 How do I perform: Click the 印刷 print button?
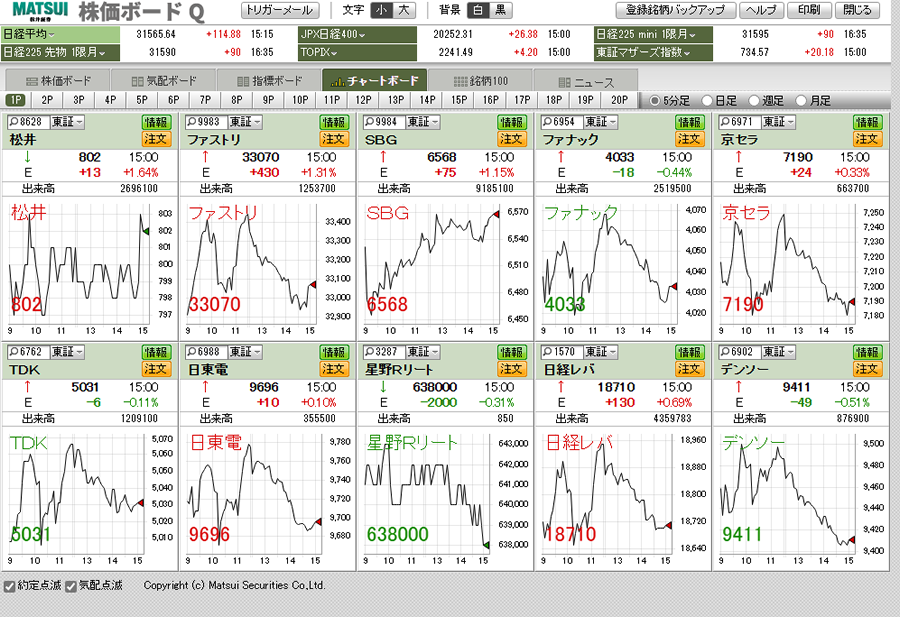click(x=809, y=10)
